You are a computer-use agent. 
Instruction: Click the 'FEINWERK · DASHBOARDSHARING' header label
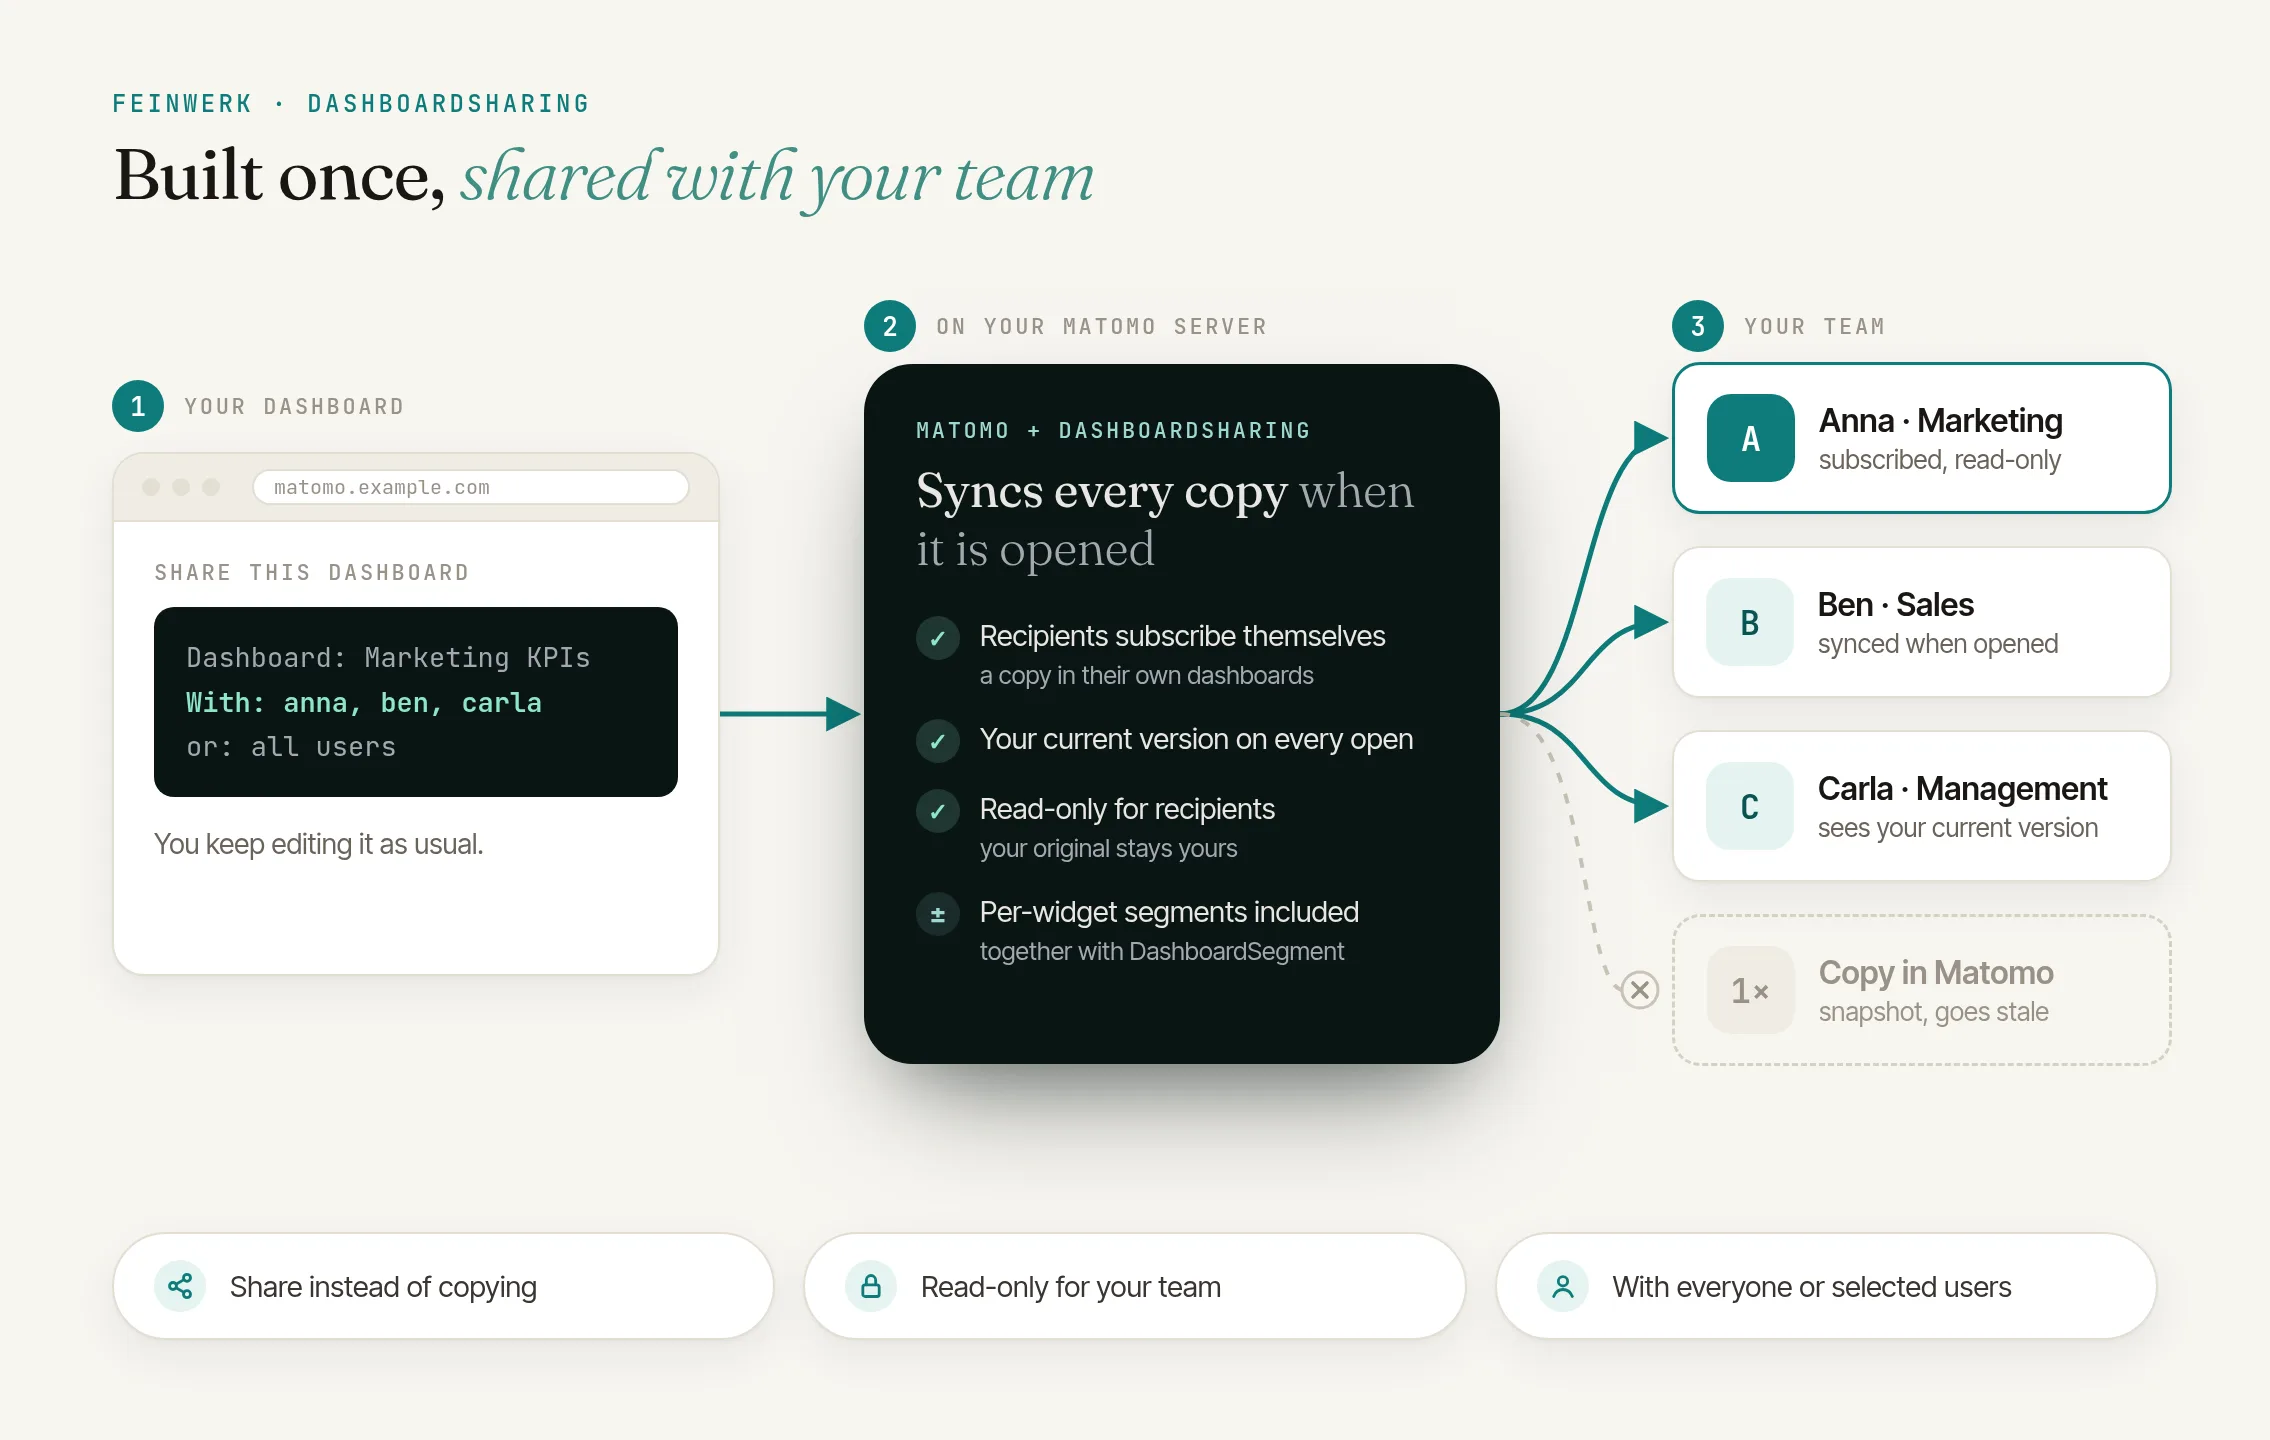(351, 103)
